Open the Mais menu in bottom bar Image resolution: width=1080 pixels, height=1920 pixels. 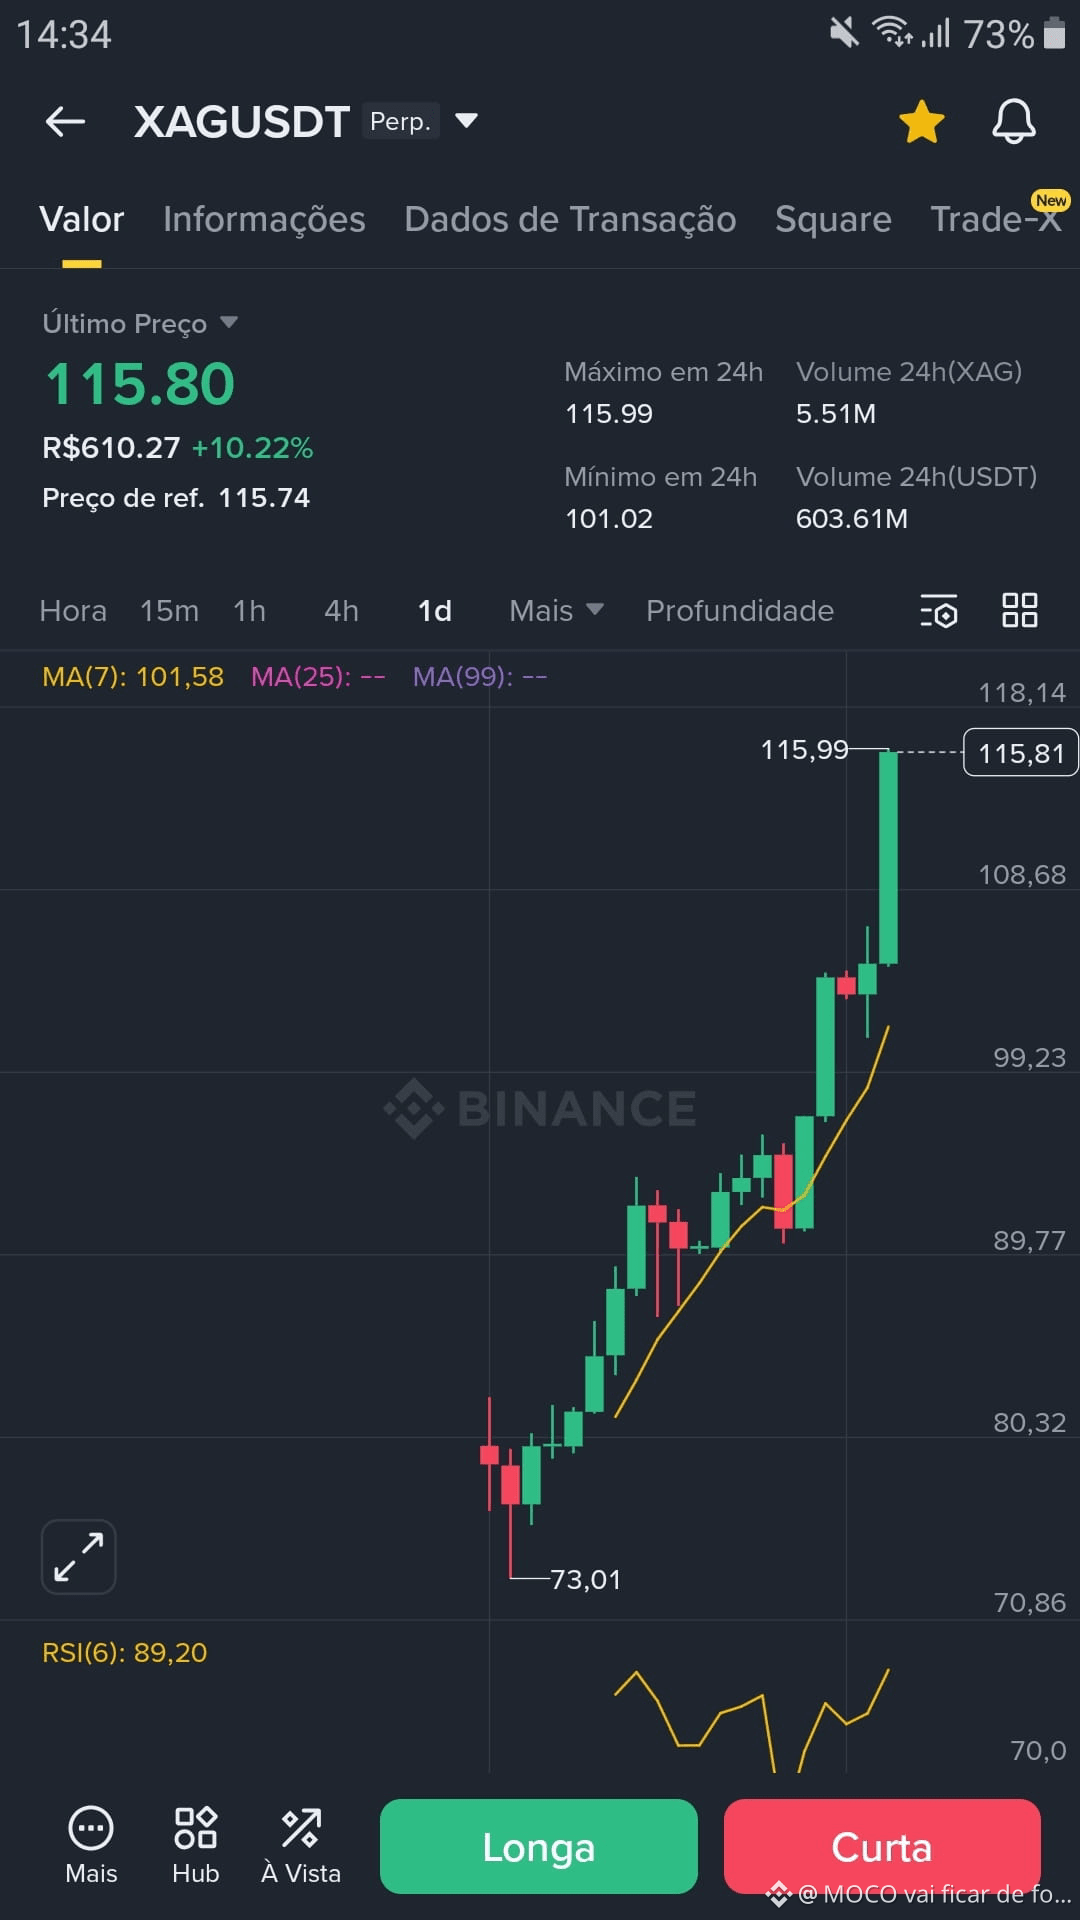[x=91, y=1846]
